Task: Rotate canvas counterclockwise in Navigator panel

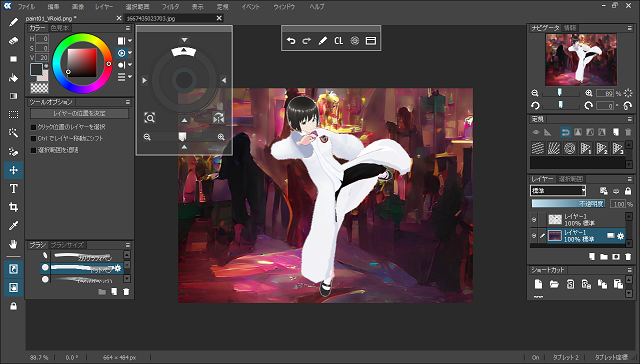Action: [x=535, y=106]
